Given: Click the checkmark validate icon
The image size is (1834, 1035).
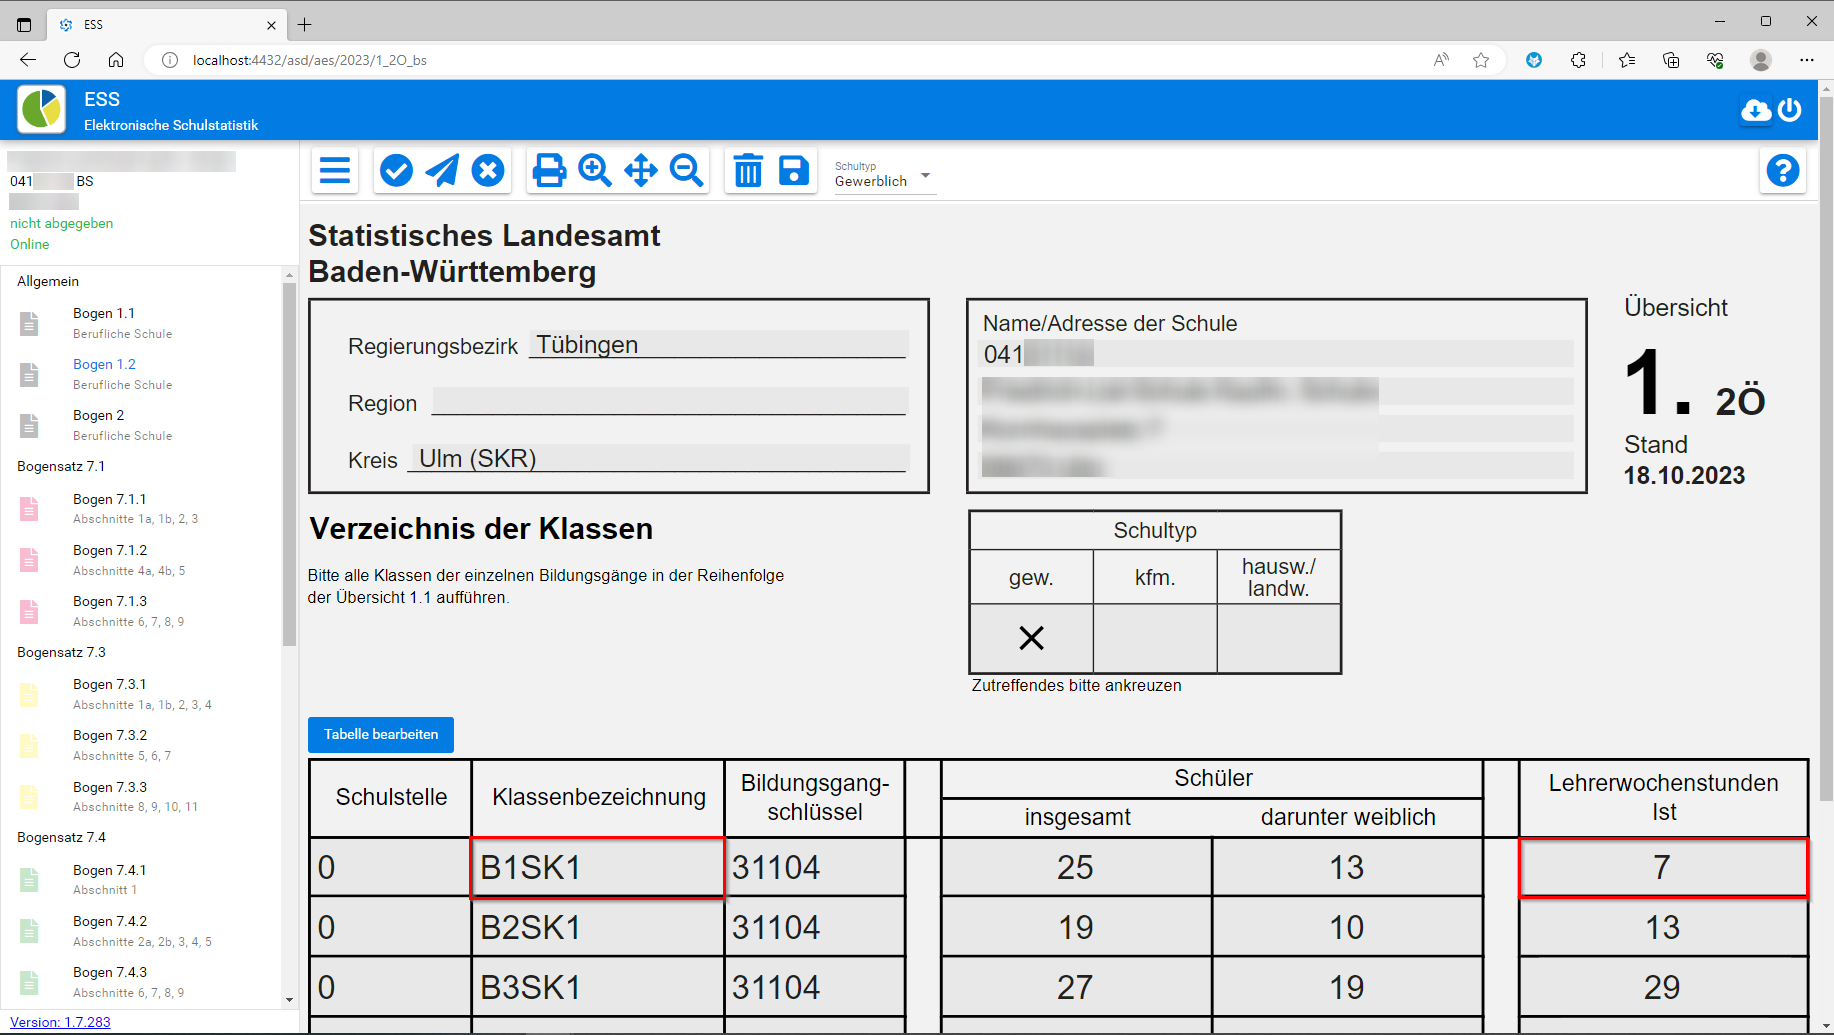Looking at the screenshot, I should (x=396, y=171).
